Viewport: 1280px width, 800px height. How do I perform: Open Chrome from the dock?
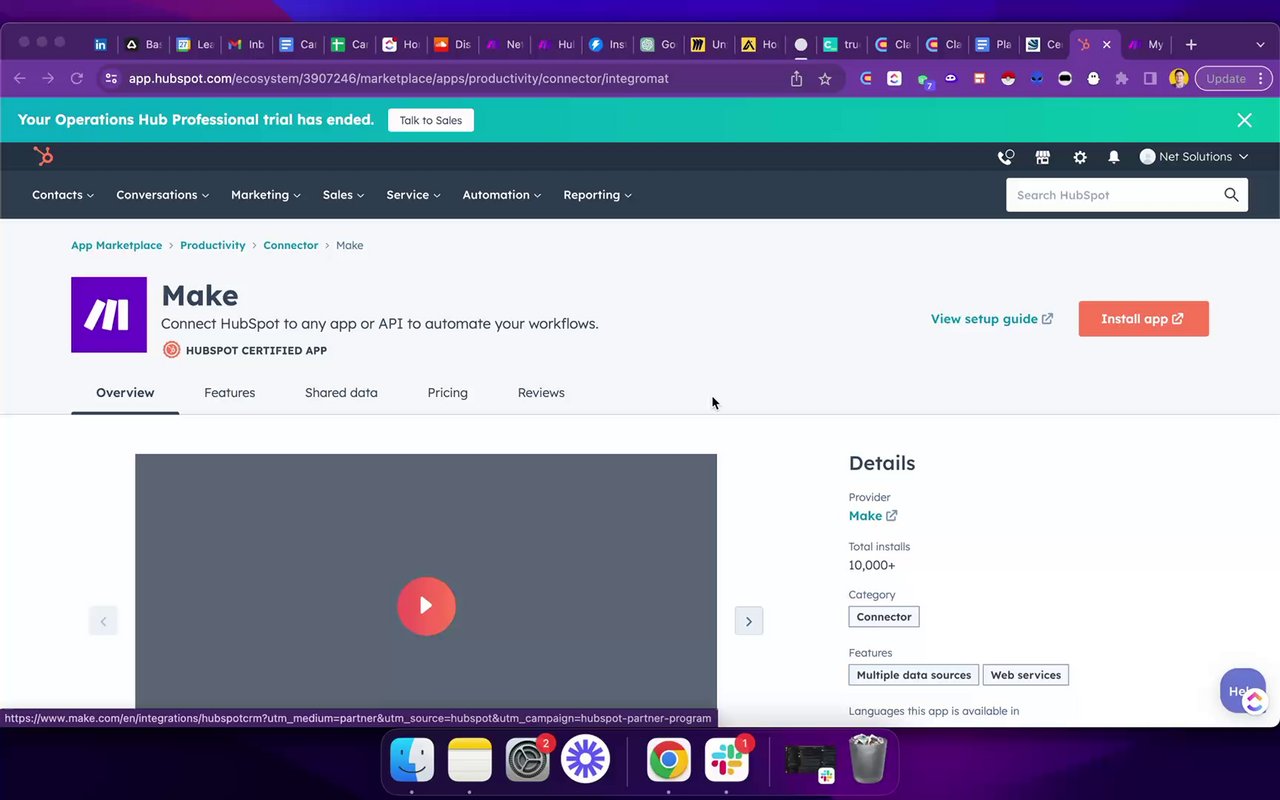click(669, 760)
